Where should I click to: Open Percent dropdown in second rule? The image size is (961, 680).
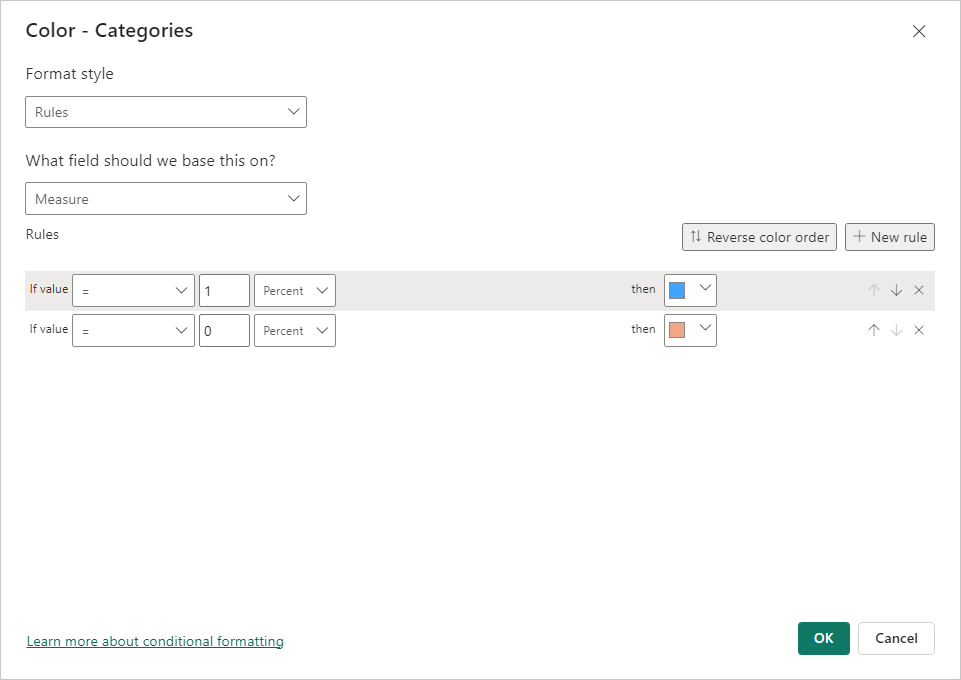(x=295, y=330)
